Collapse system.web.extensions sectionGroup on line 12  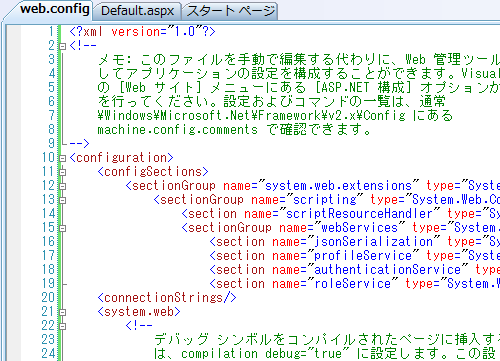63,186
